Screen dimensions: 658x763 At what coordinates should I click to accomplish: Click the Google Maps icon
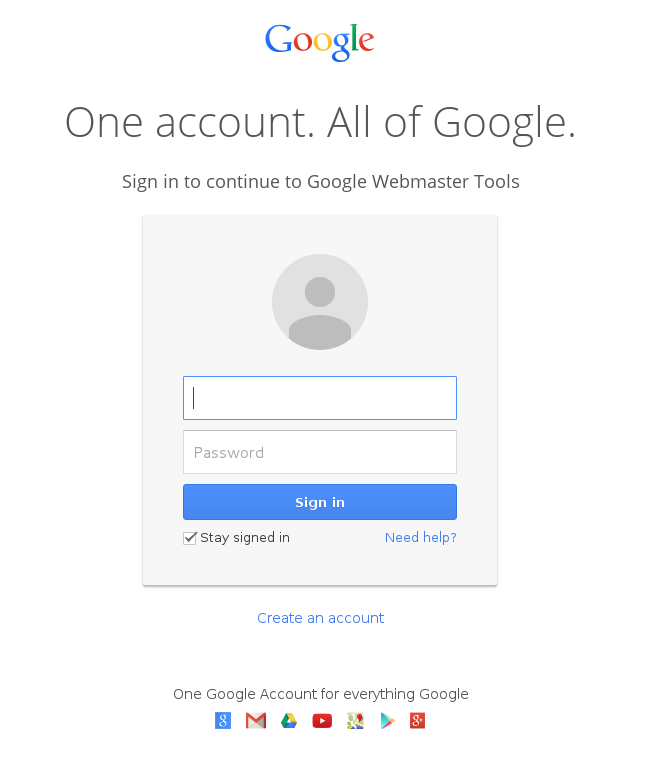354,720
